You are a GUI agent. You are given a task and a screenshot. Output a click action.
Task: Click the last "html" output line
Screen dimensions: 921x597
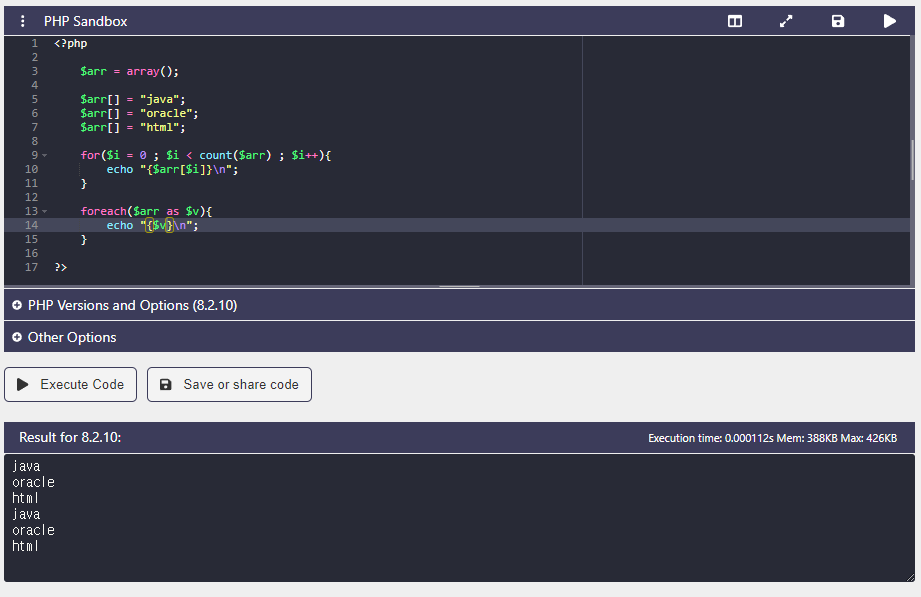pos(25,546)
